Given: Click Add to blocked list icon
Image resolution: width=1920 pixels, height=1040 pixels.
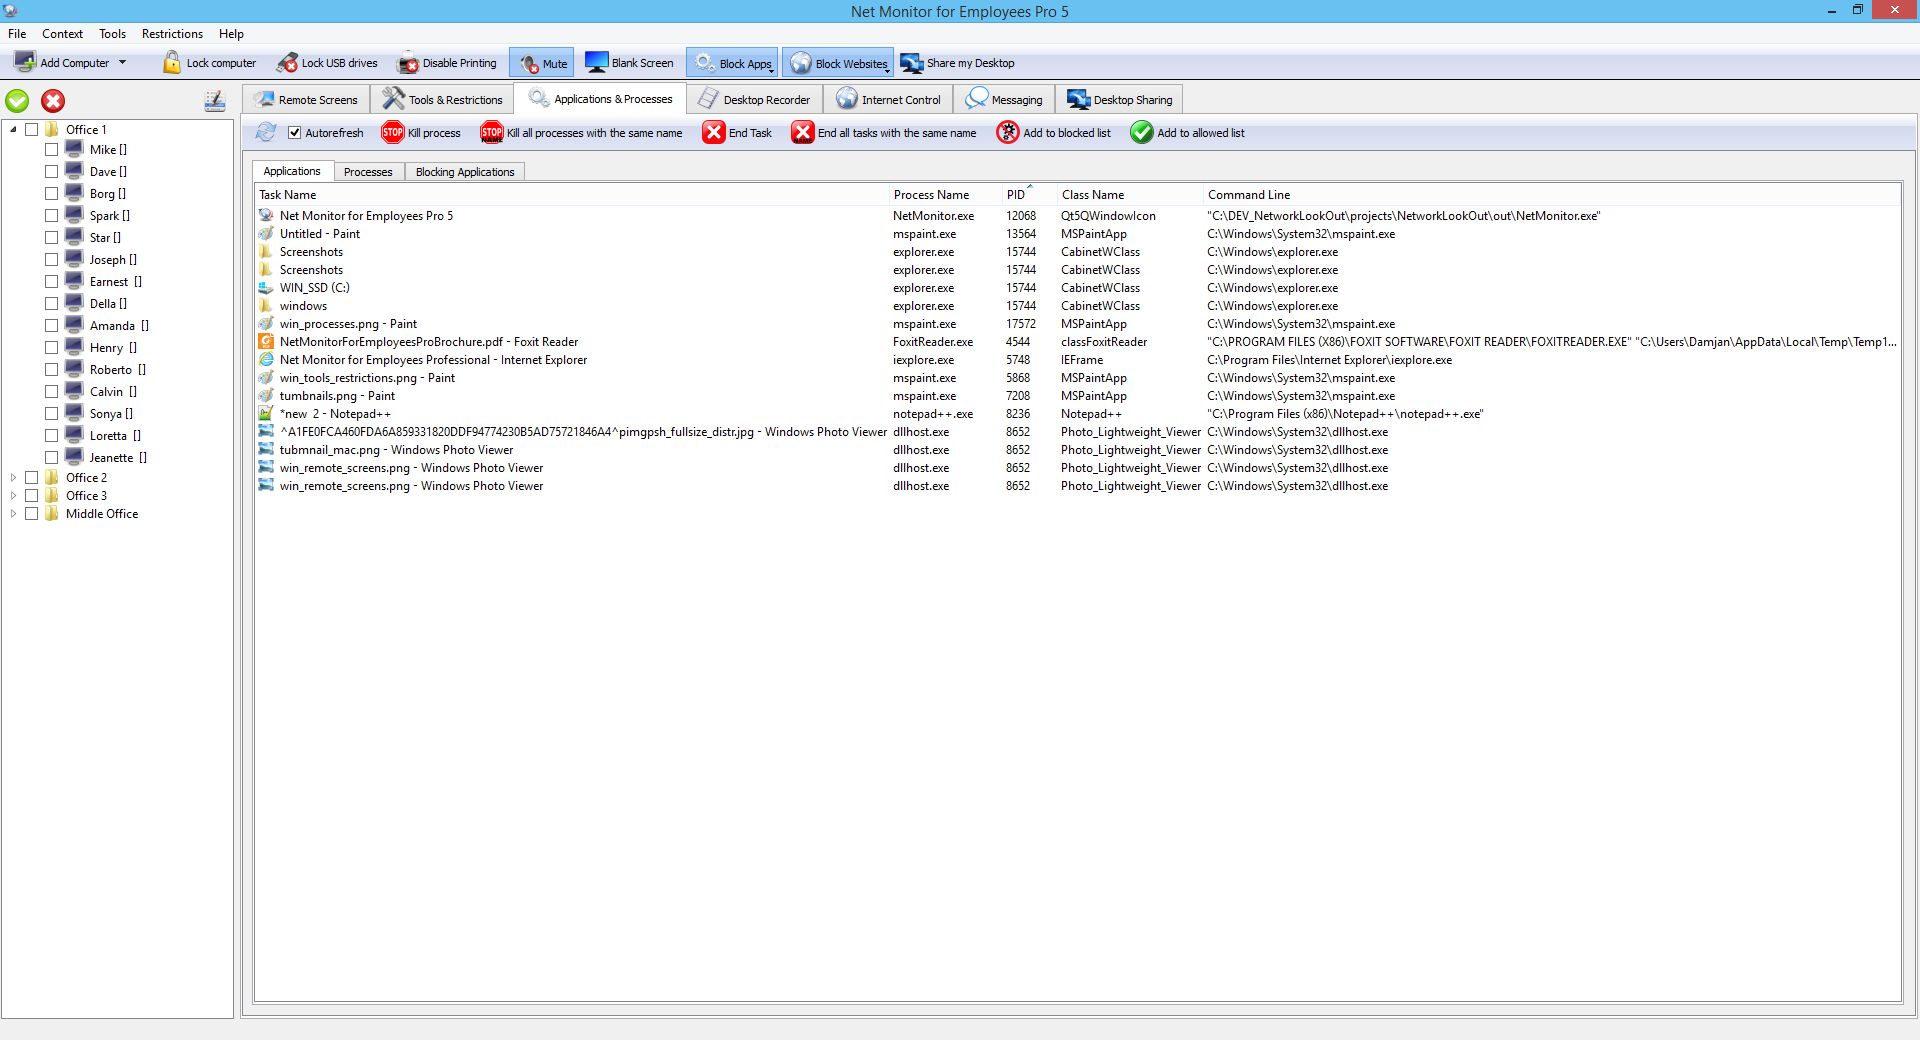Looking at the screenshot, I should click(1008, 132).
